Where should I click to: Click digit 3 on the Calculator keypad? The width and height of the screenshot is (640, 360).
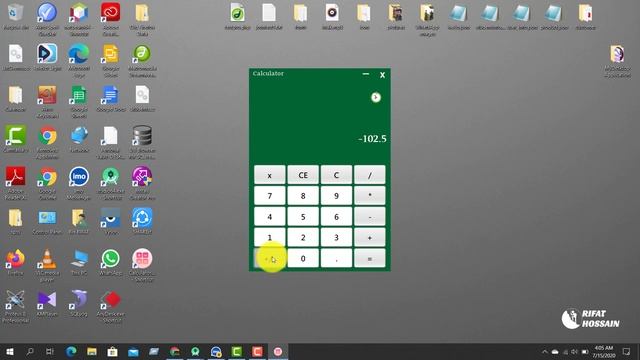(x=336, y=237)
